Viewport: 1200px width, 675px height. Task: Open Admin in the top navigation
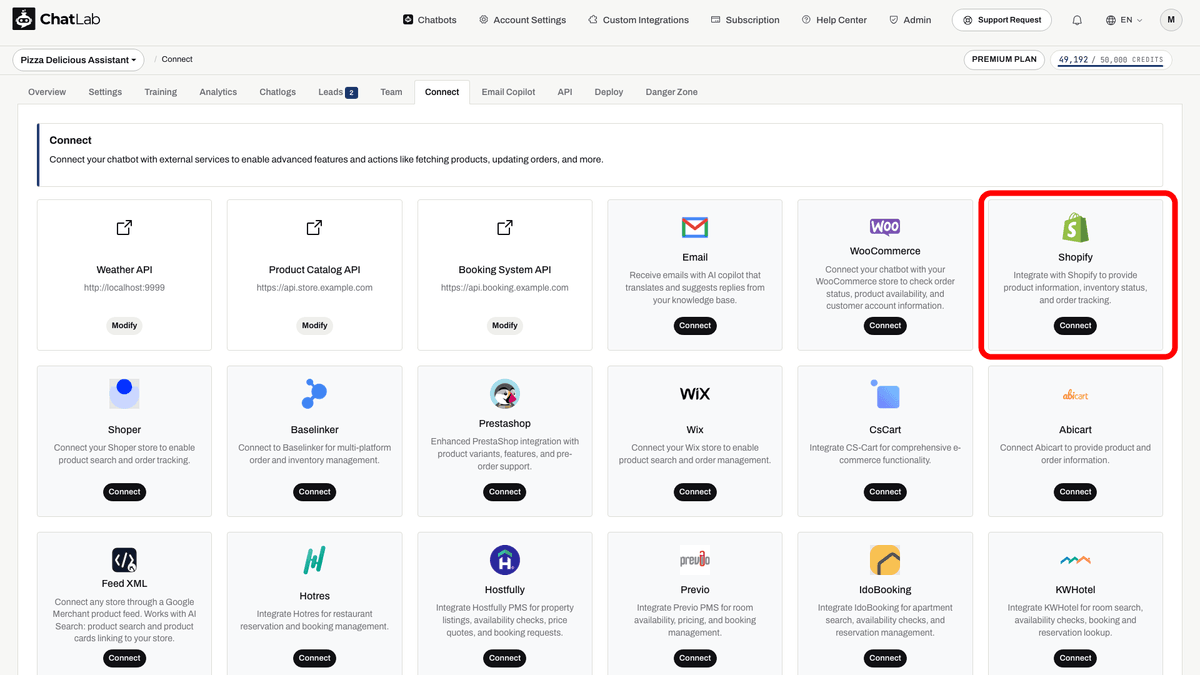pyautogui.click(x=910, y=20)
